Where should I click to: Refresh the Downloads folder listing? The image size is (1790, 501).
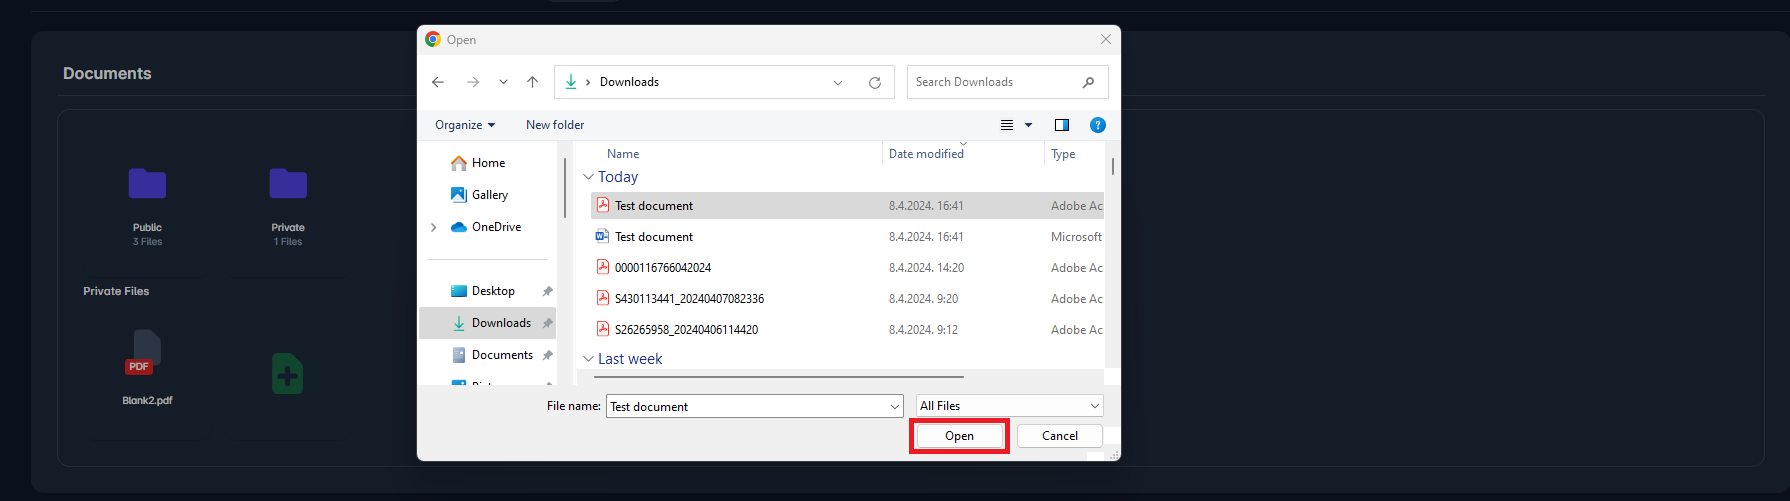coord(875,83)
